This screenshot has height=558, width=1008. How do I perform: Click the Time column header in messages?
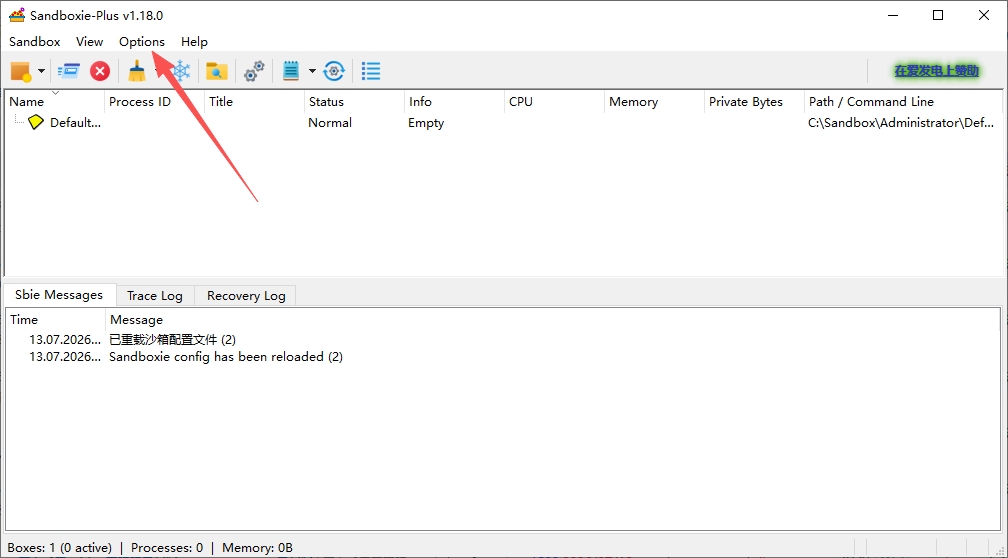click(x=55, y=320)
